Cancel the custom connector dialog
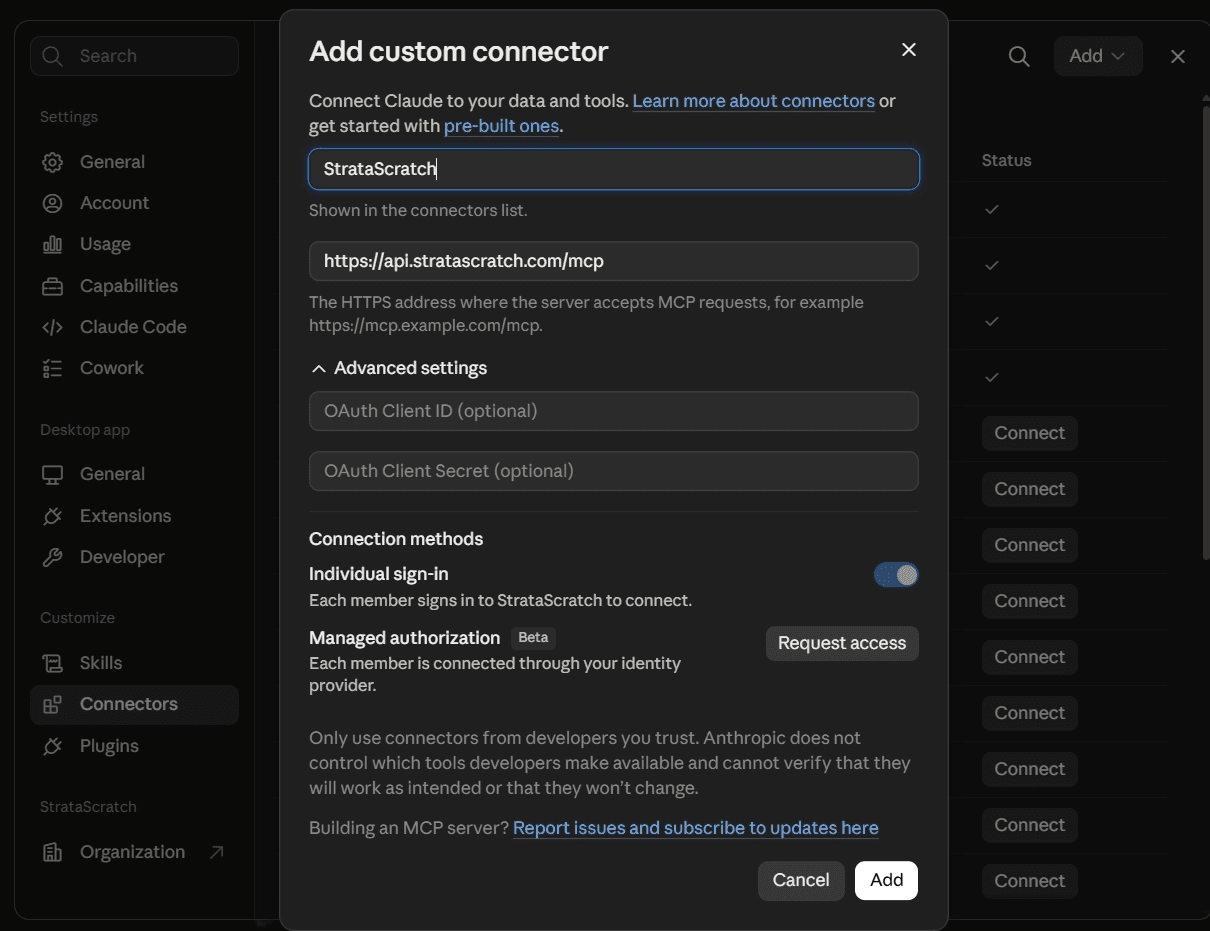Image resolution: width=1210 pixels, height=931 pixels. click(801, 880)
